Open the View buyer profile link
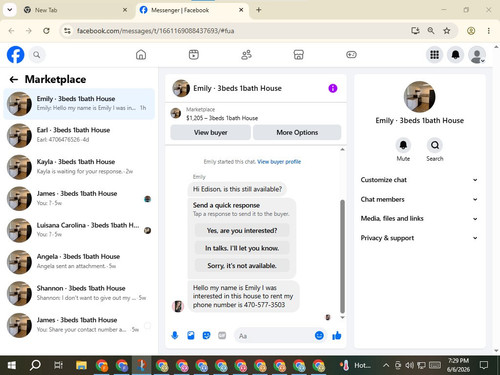This screenshot has height=375, width=500. 279,162
